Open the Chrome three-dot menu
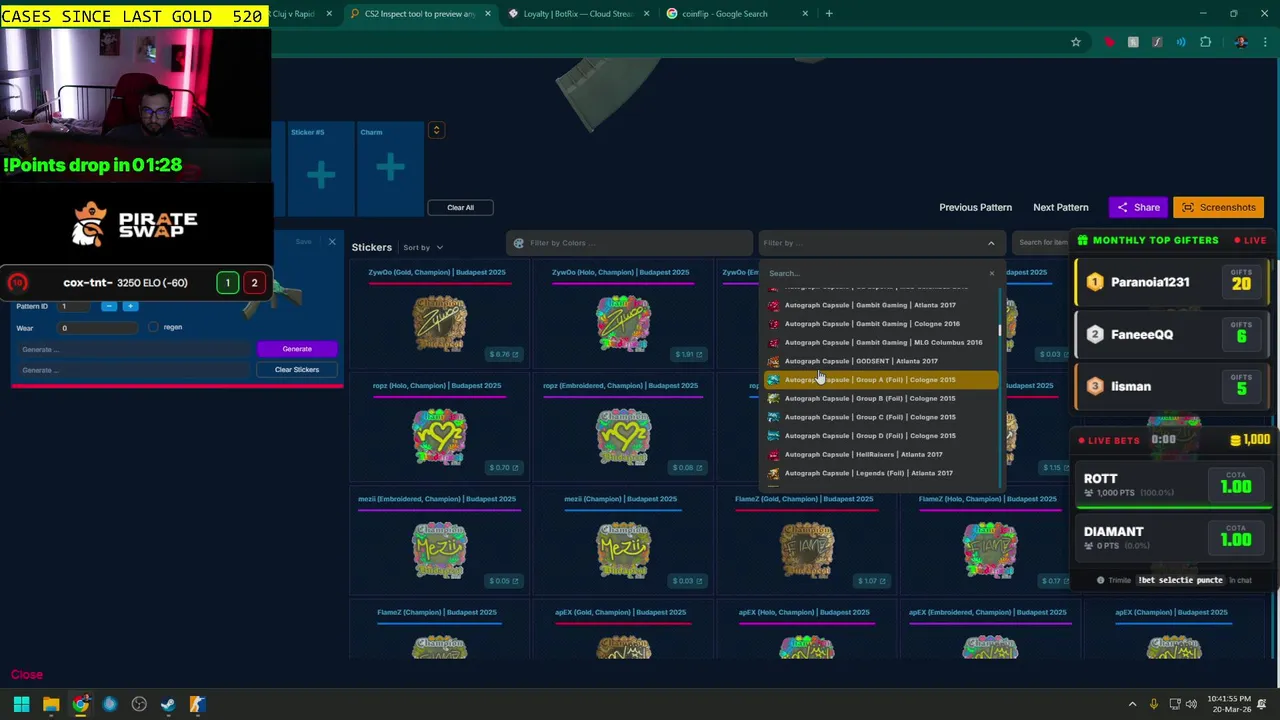Image resolution: width=1280 pixels, height=720 pixels. tap(1264, 42)
